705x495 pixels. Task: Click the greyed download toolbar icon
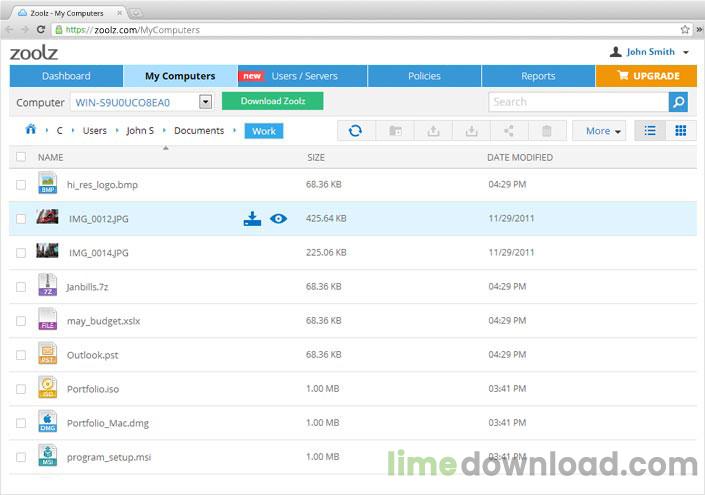(x=472, y=131)
